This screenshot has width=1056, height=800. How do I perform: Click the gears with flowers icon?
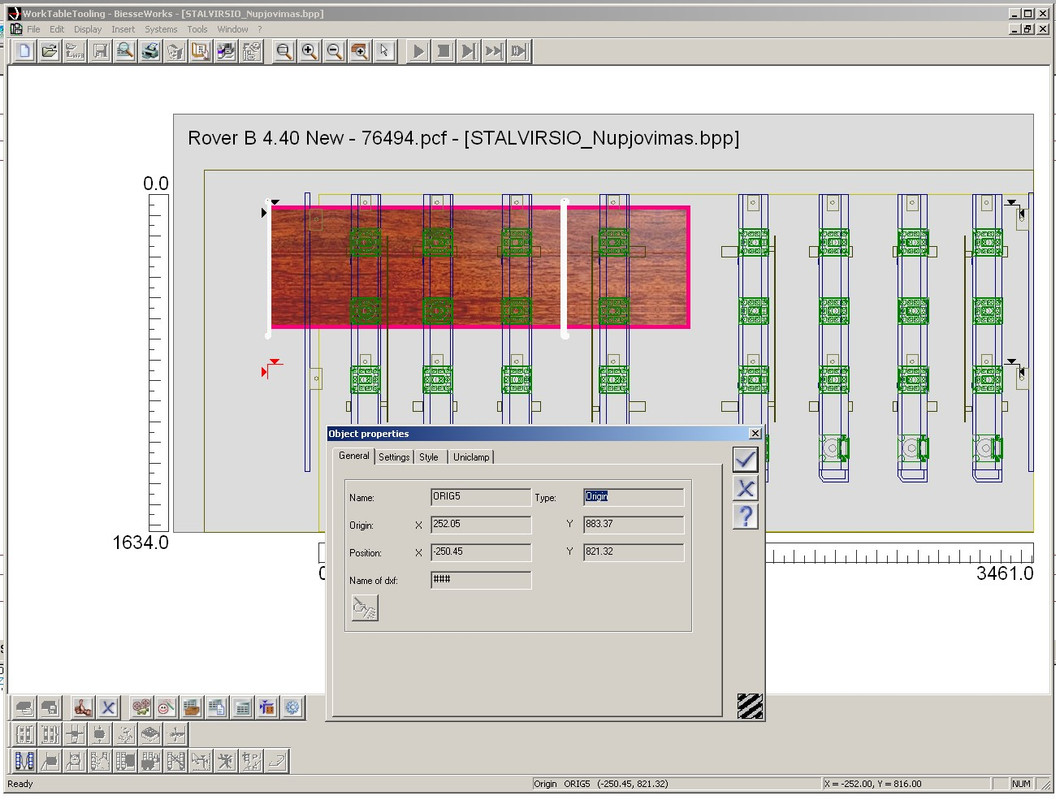(141, 708)
